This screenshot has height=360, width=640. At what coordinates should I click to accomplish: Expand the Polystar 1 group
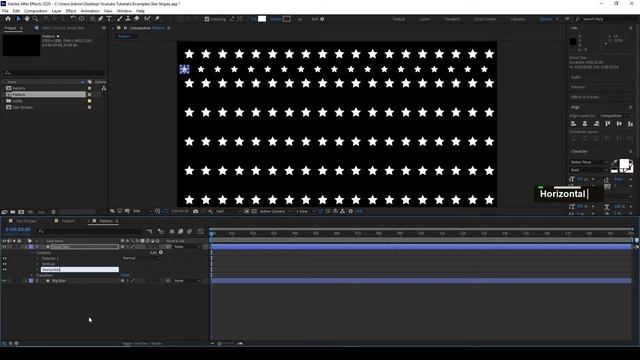tap(38, 258)
